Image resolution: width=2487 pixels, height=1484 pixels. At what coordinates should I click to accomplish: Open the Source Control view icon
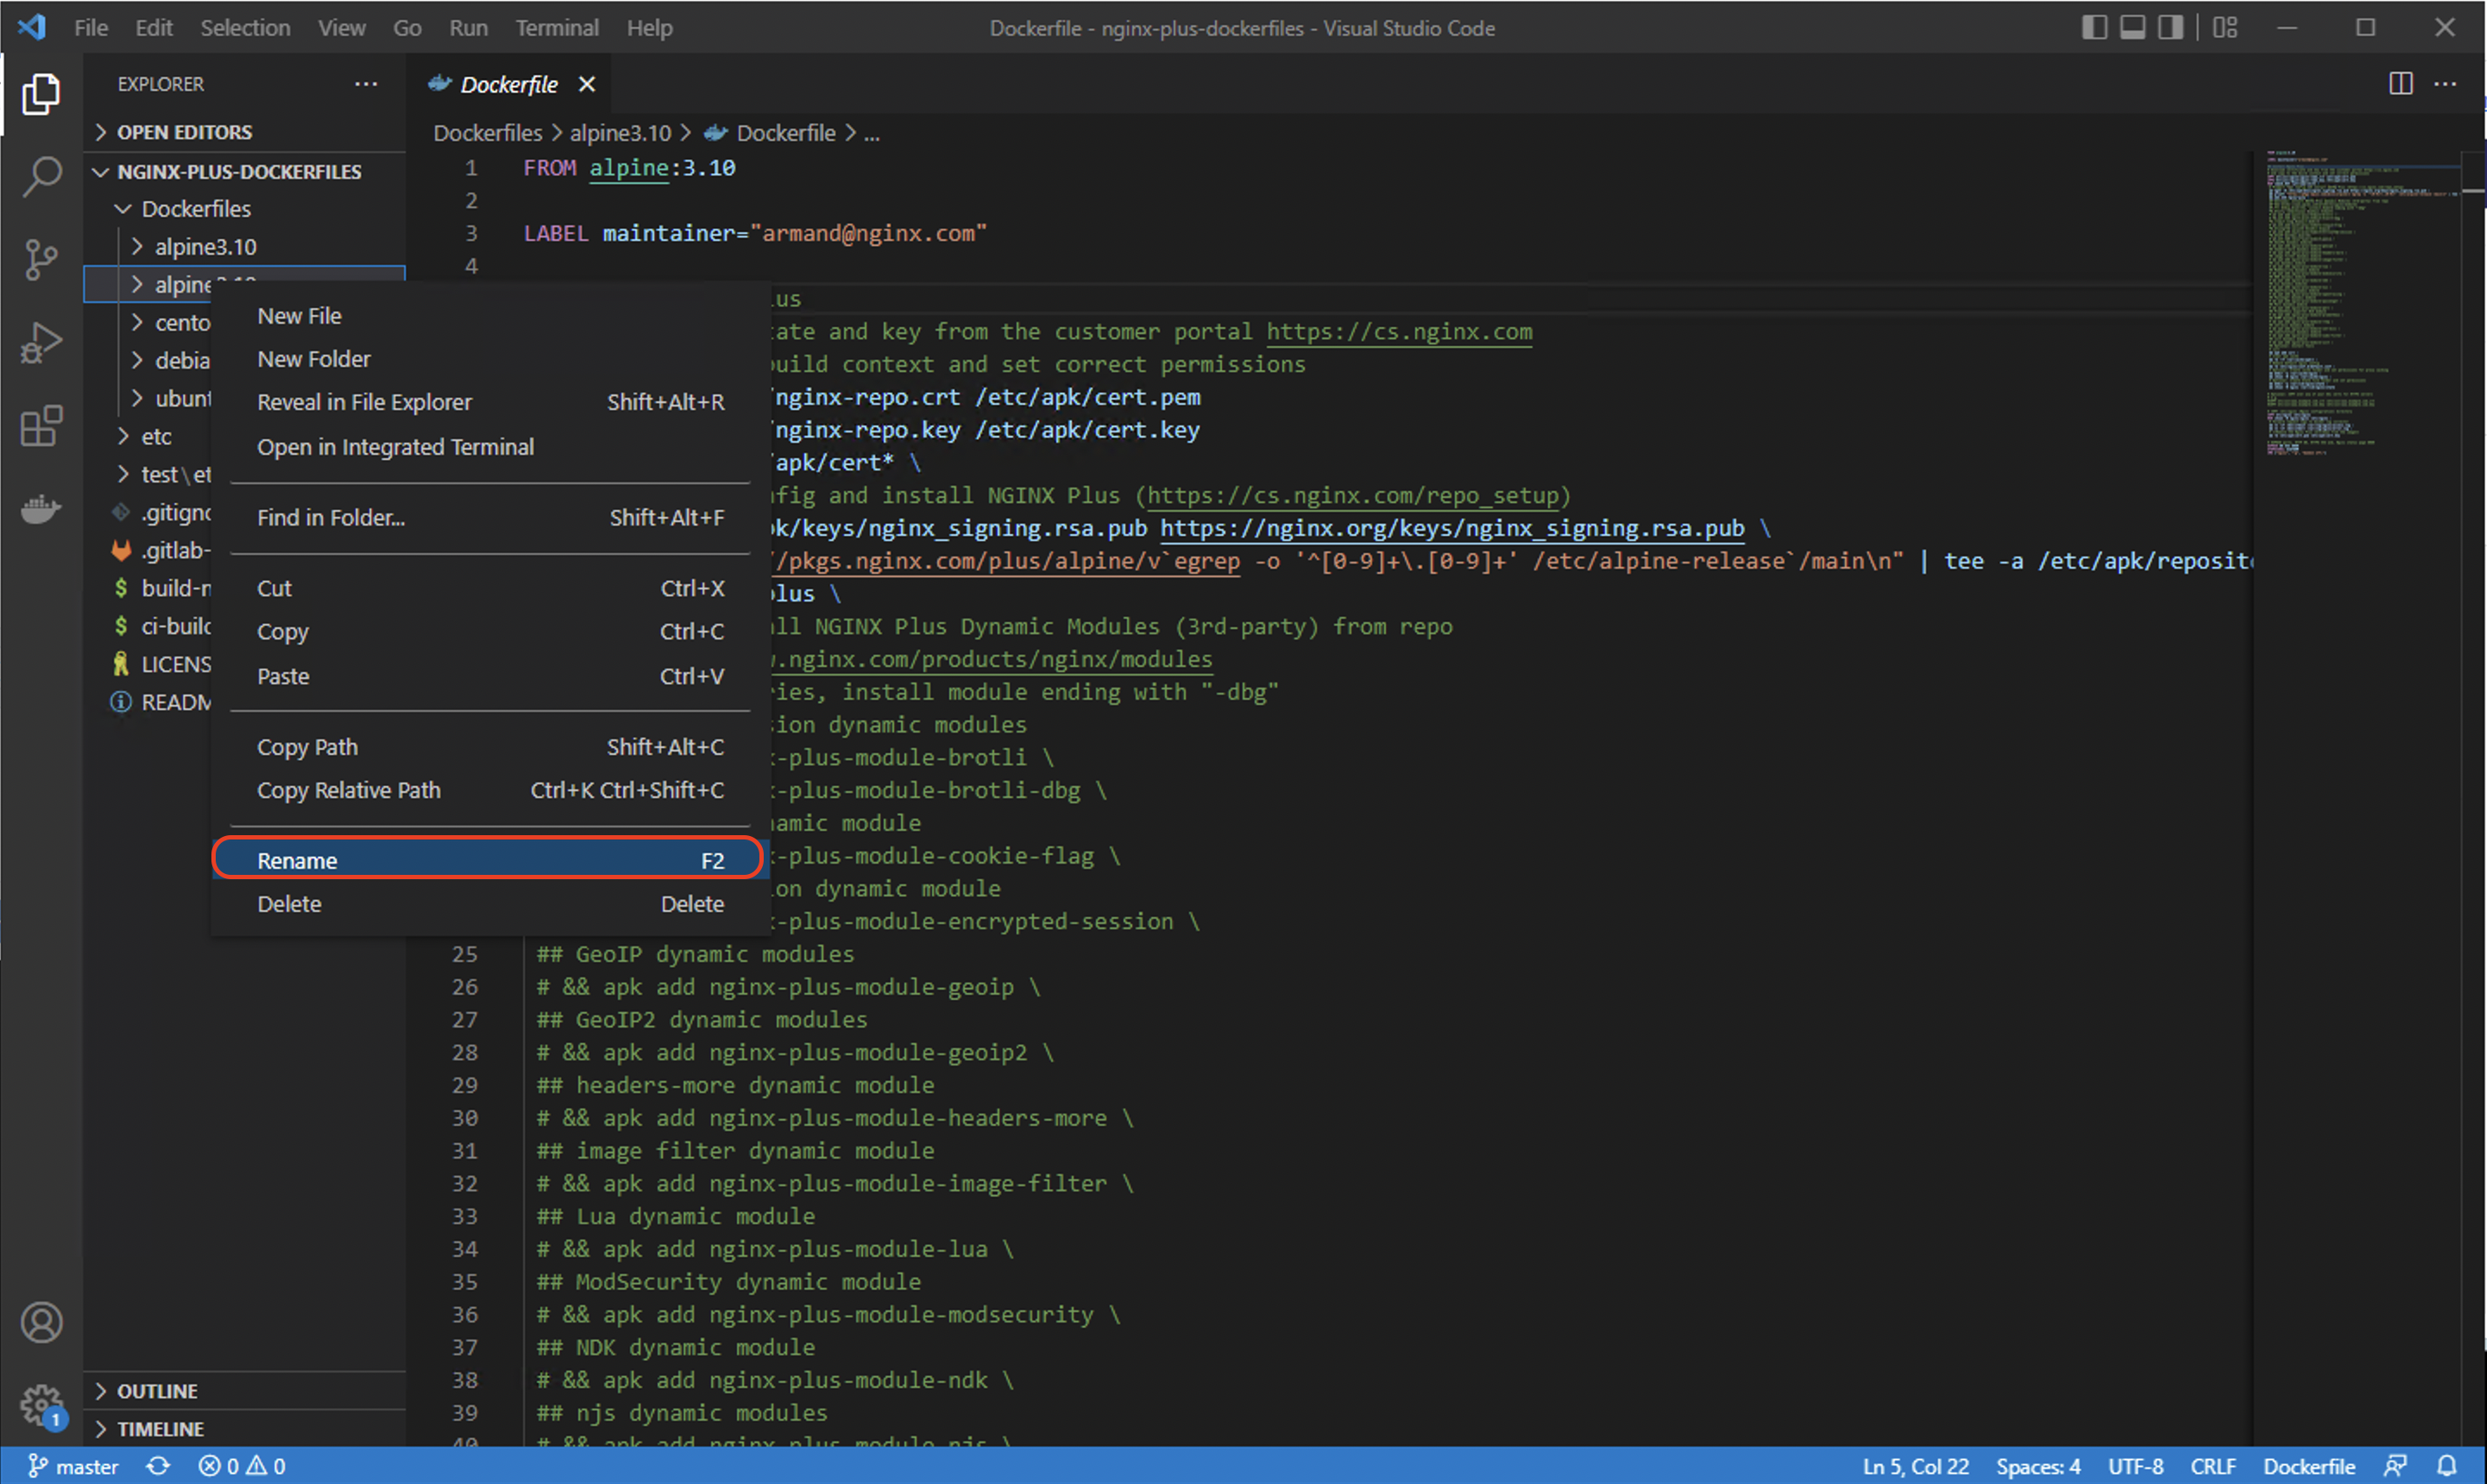(41, 260)
